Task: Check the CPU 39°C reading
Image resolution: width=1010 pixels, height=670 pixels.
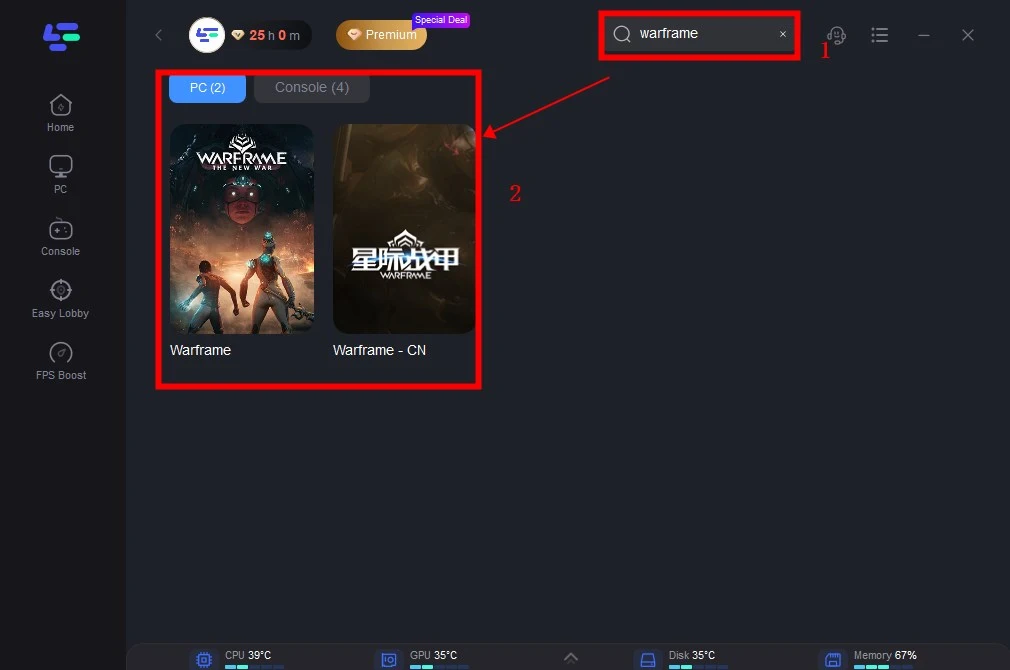Action: coord(248,655)
